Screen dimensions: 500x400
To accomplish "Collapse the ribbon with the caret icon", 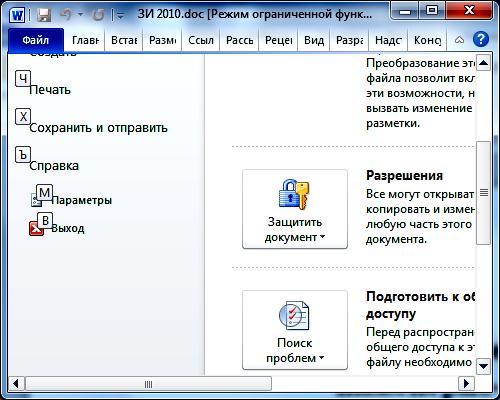I will 460,40.
